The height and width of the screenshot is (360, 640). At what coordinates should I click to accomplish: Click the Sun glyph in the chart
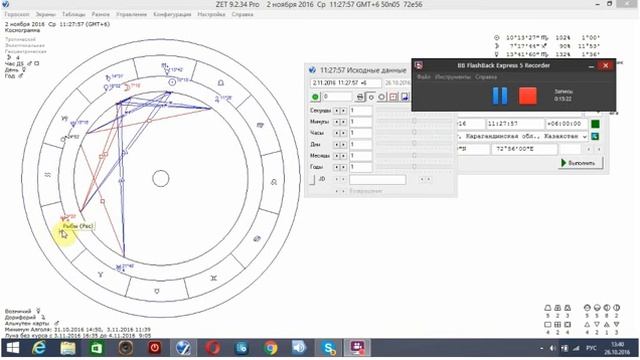pos(172,82)
